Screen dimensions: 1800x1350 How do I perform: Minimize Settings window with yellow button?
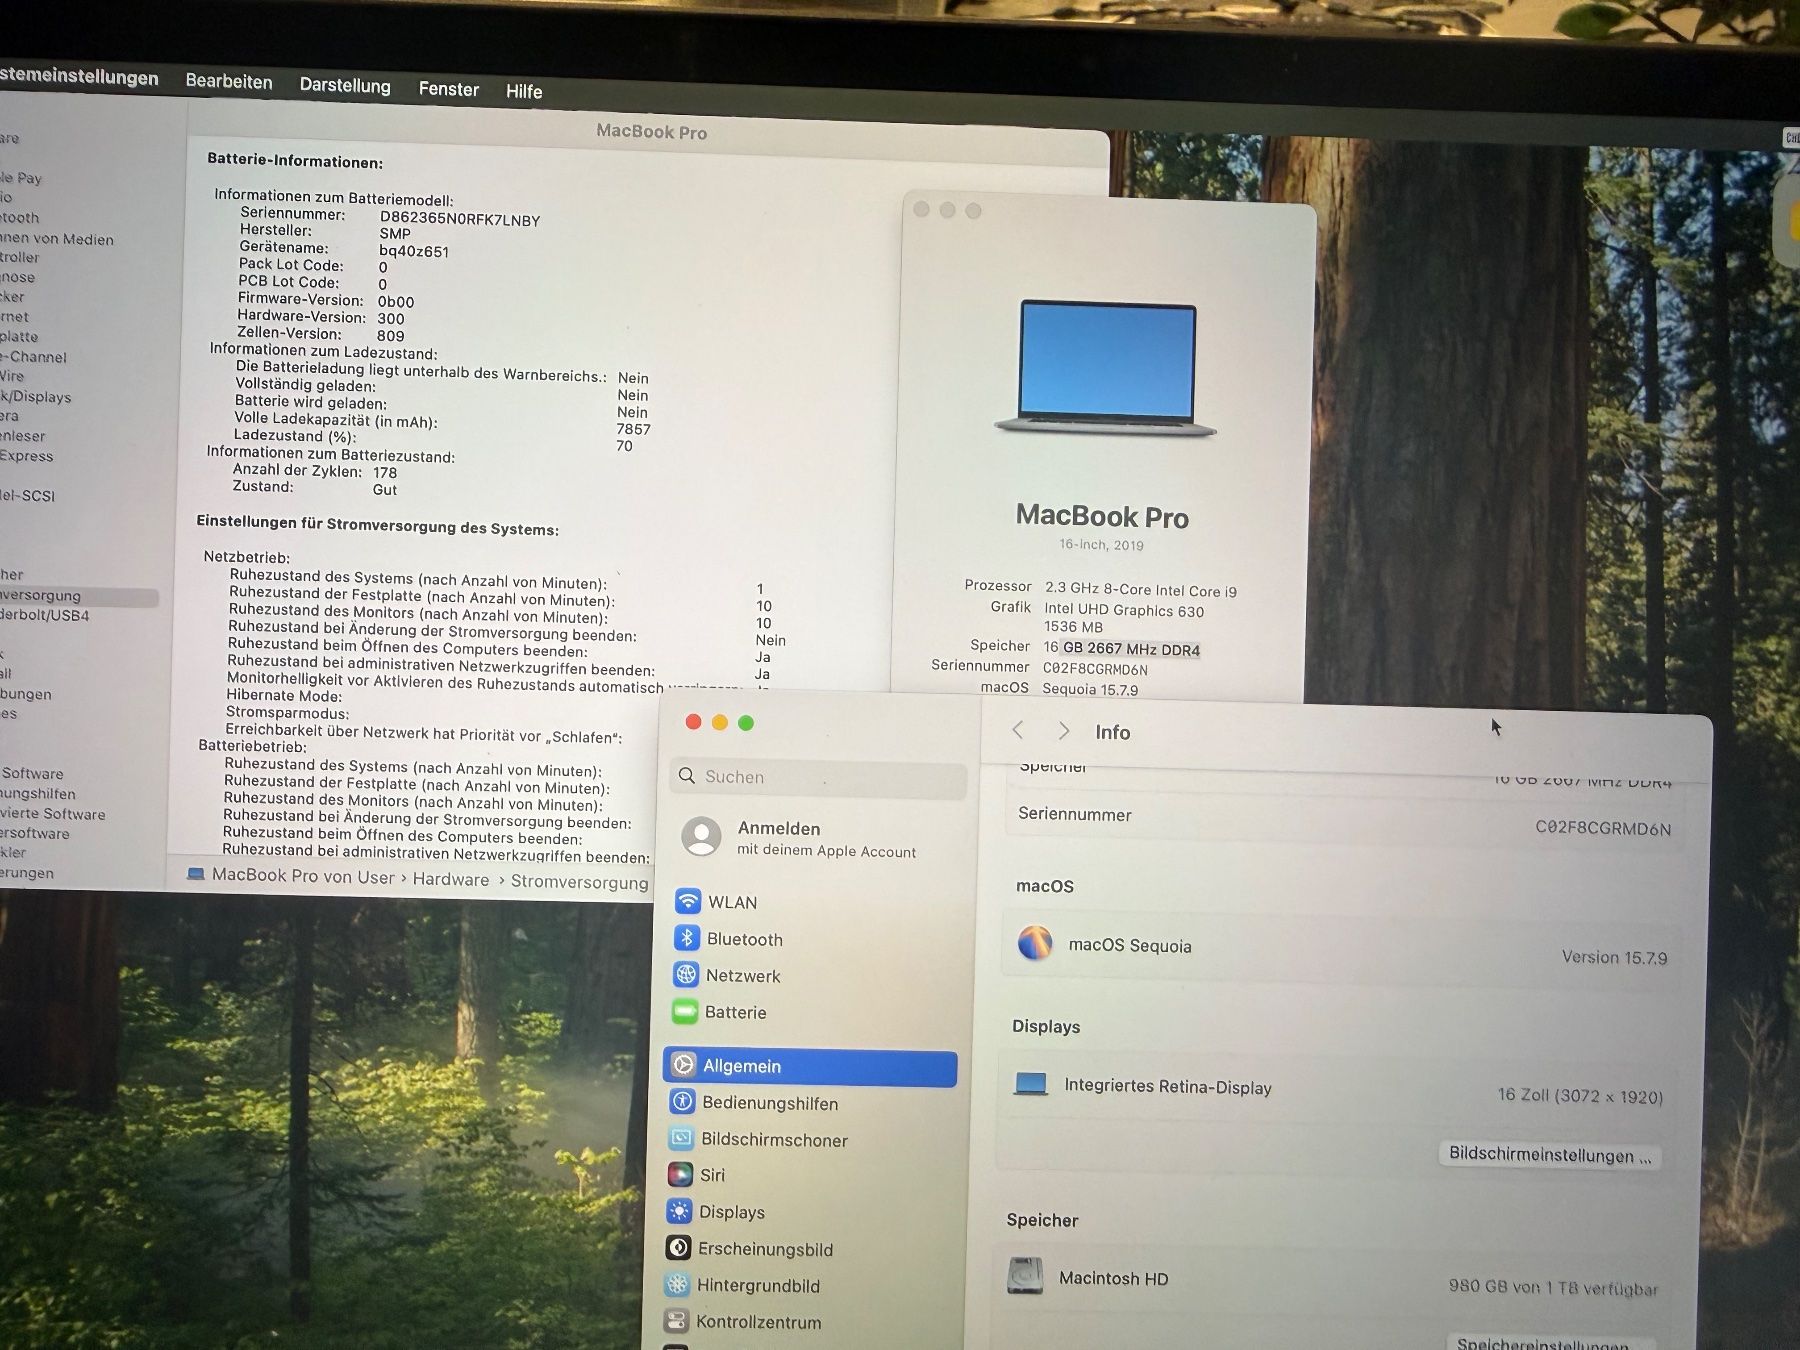pos(719,722)
